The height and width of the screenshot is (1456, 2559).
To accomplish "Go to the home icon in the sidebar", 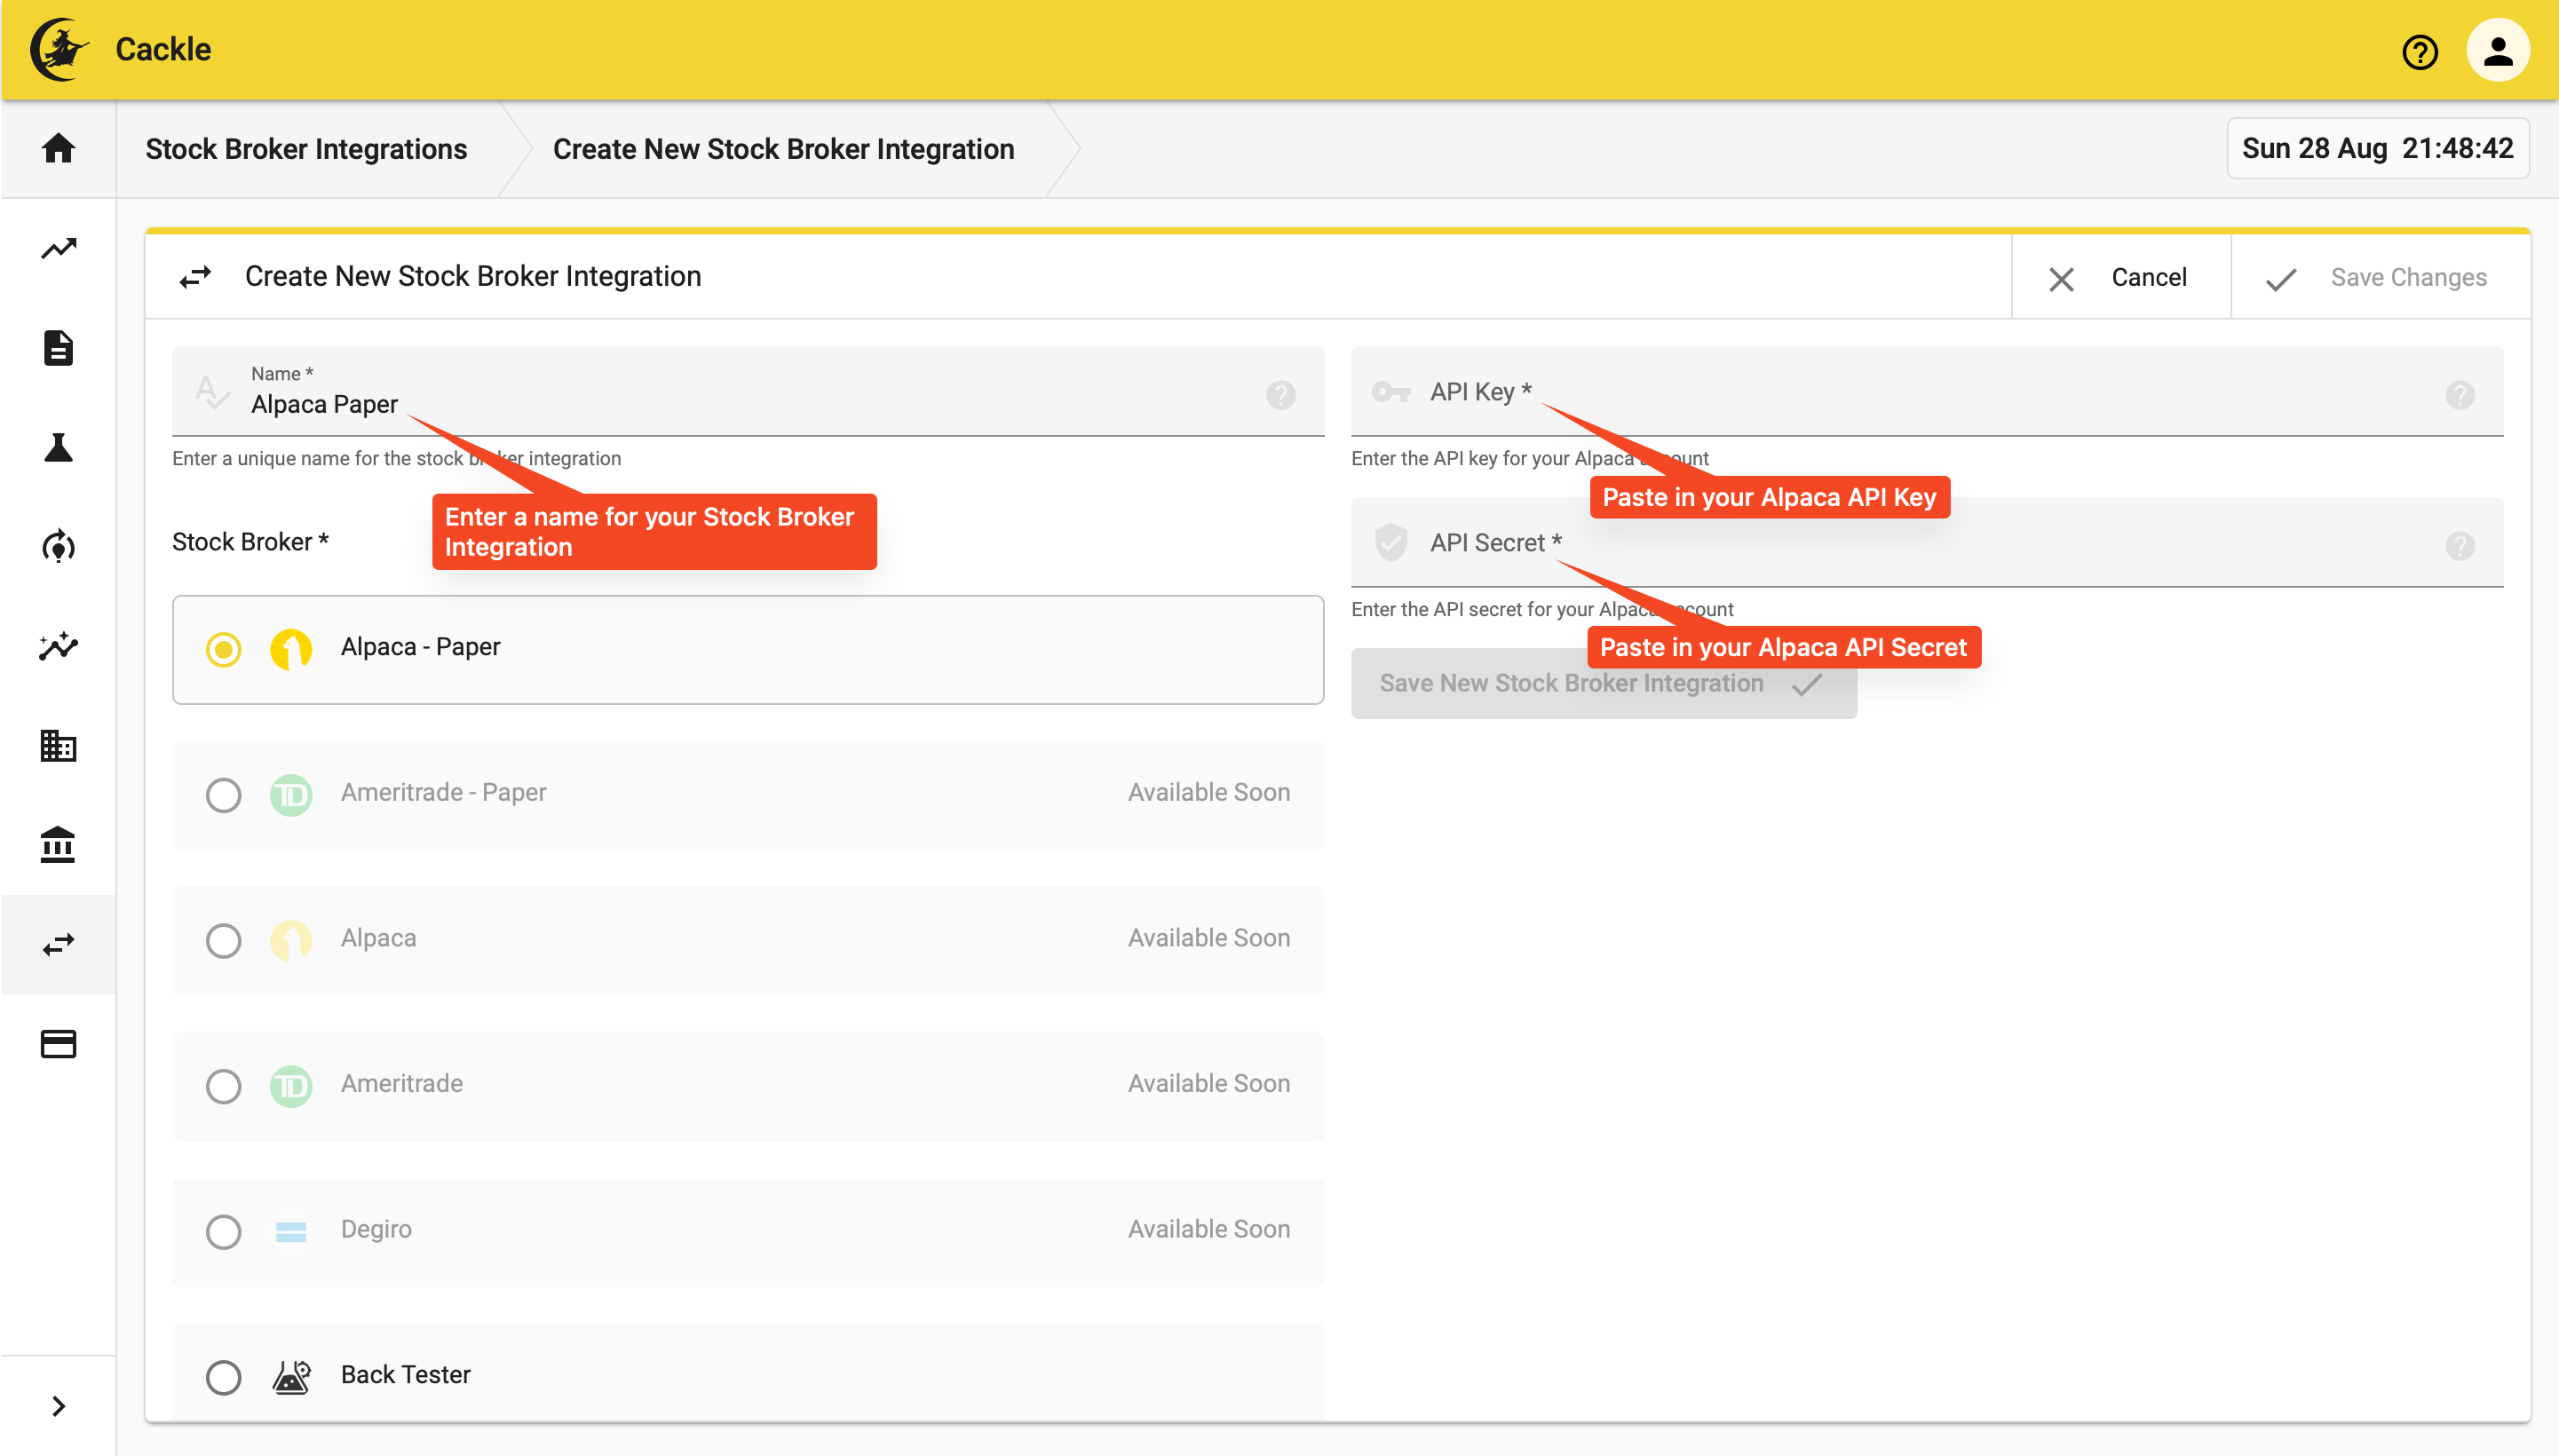I will pos(58,148).
